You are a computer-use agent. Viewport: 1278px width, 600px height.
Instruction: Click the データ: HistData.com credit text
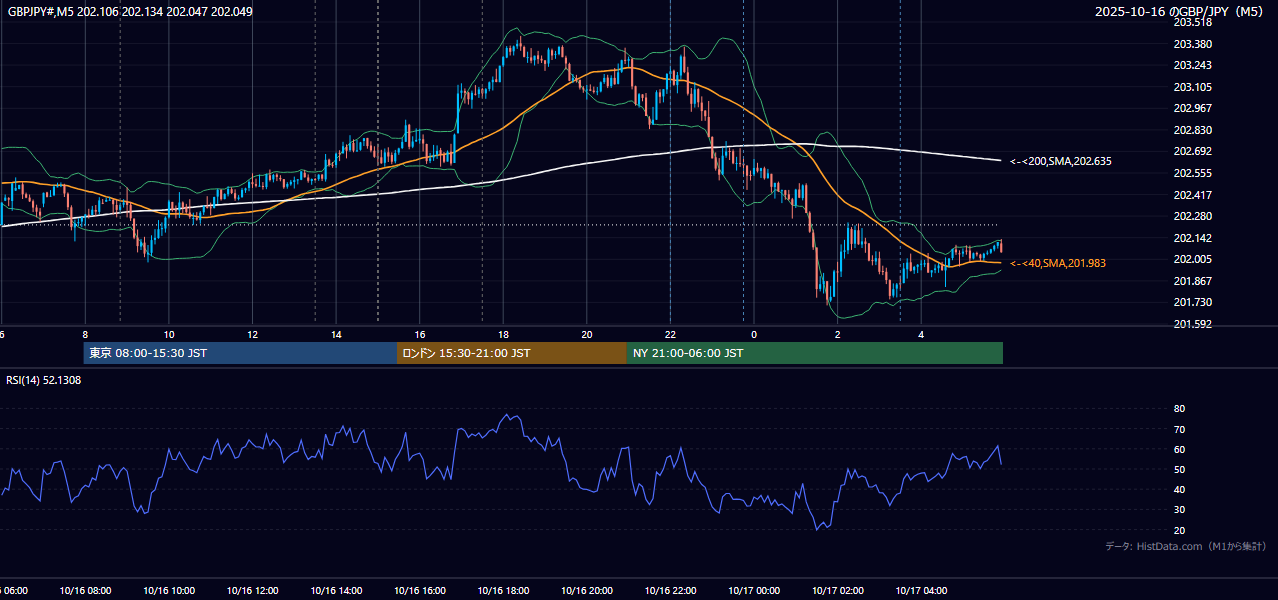click(1185, 546)
